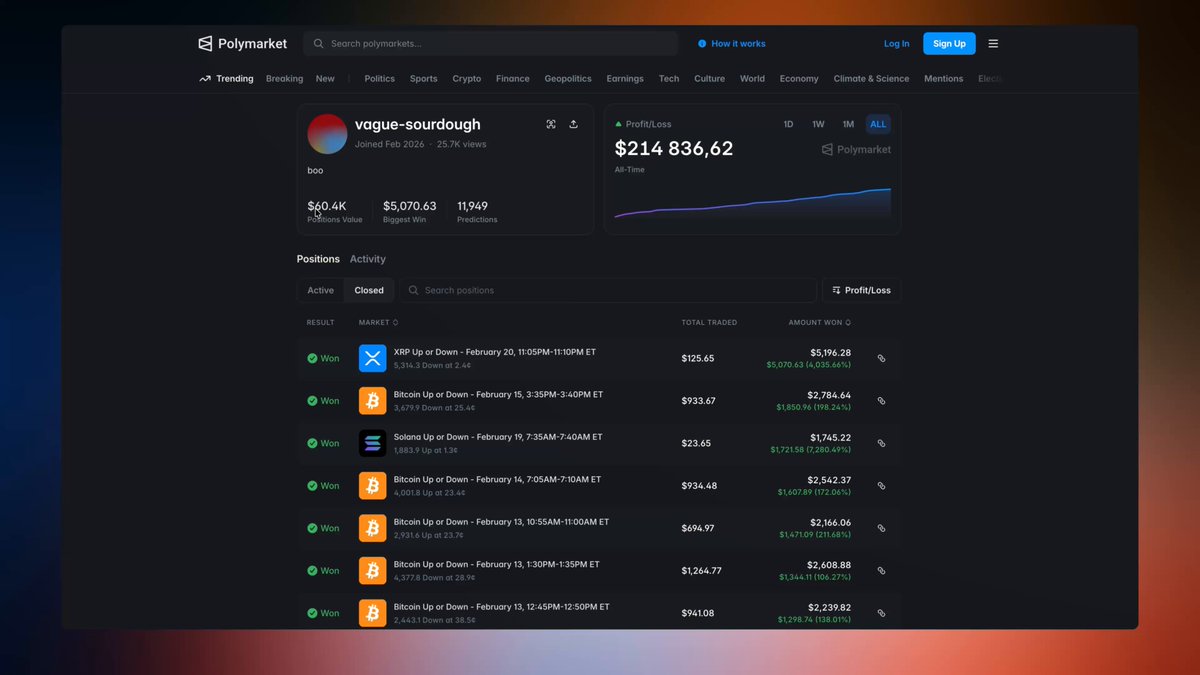Open XRP Up or Down February 20 market

tap(495, 352)
